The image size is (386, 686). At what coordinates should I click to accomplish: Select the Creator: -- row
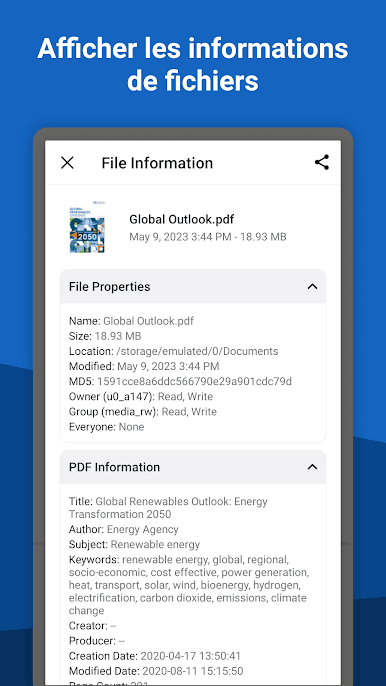(x=92, y=625)
